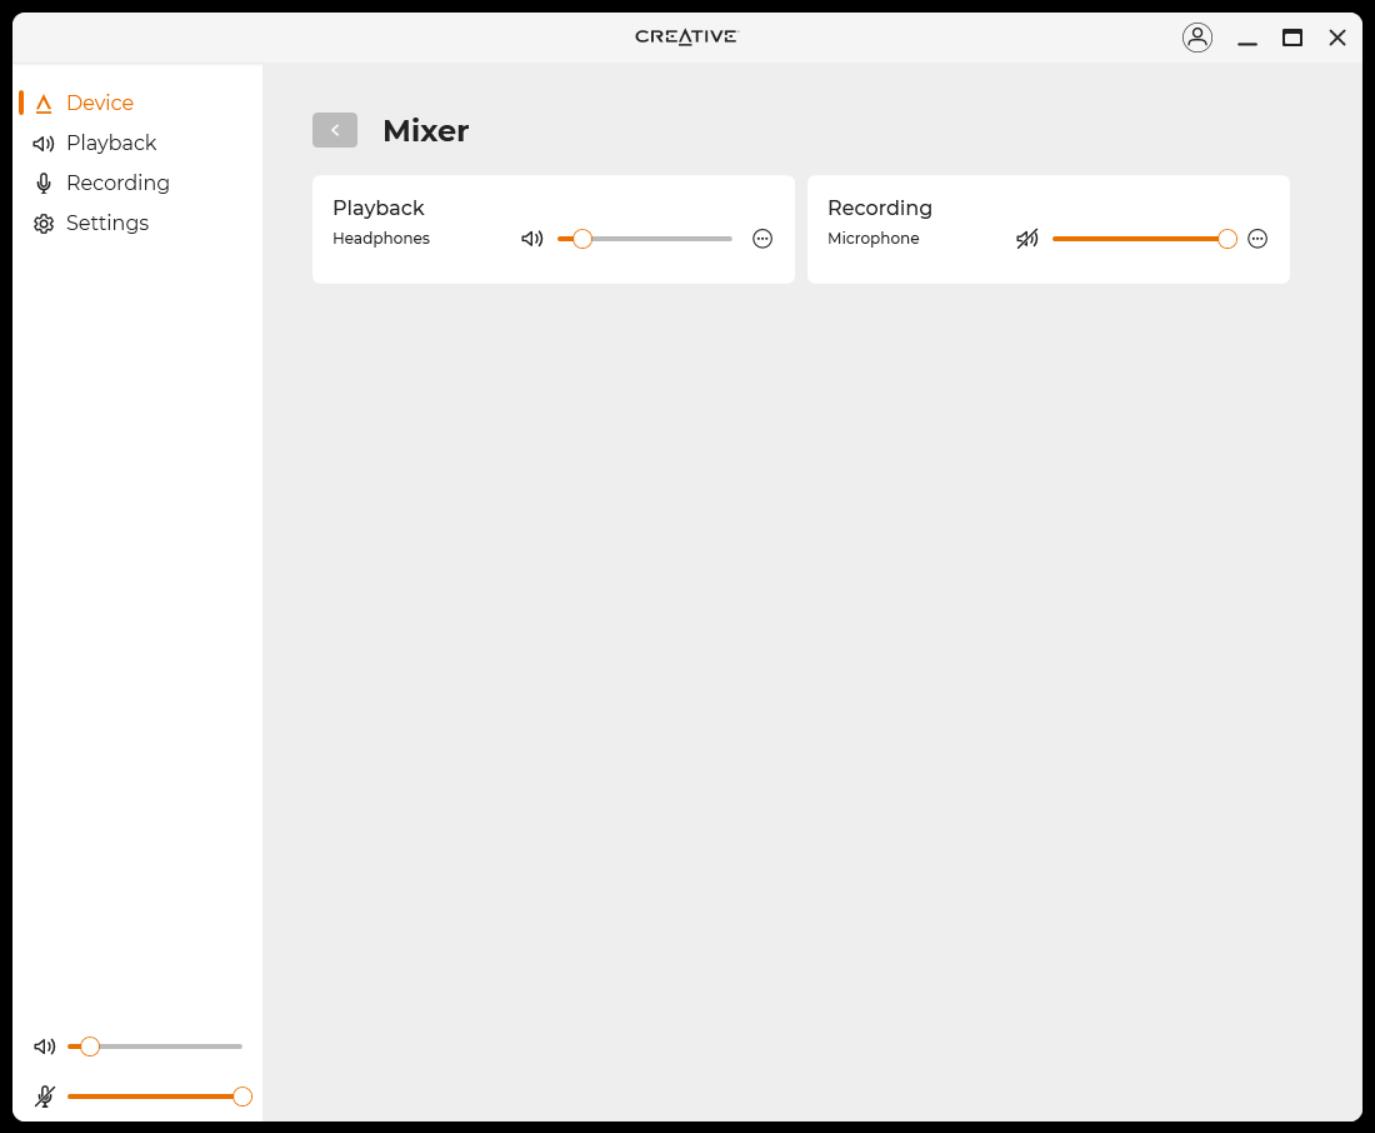Open the user account profile icon
Screen dimensions: 1375x1133
click(1197, 38)
